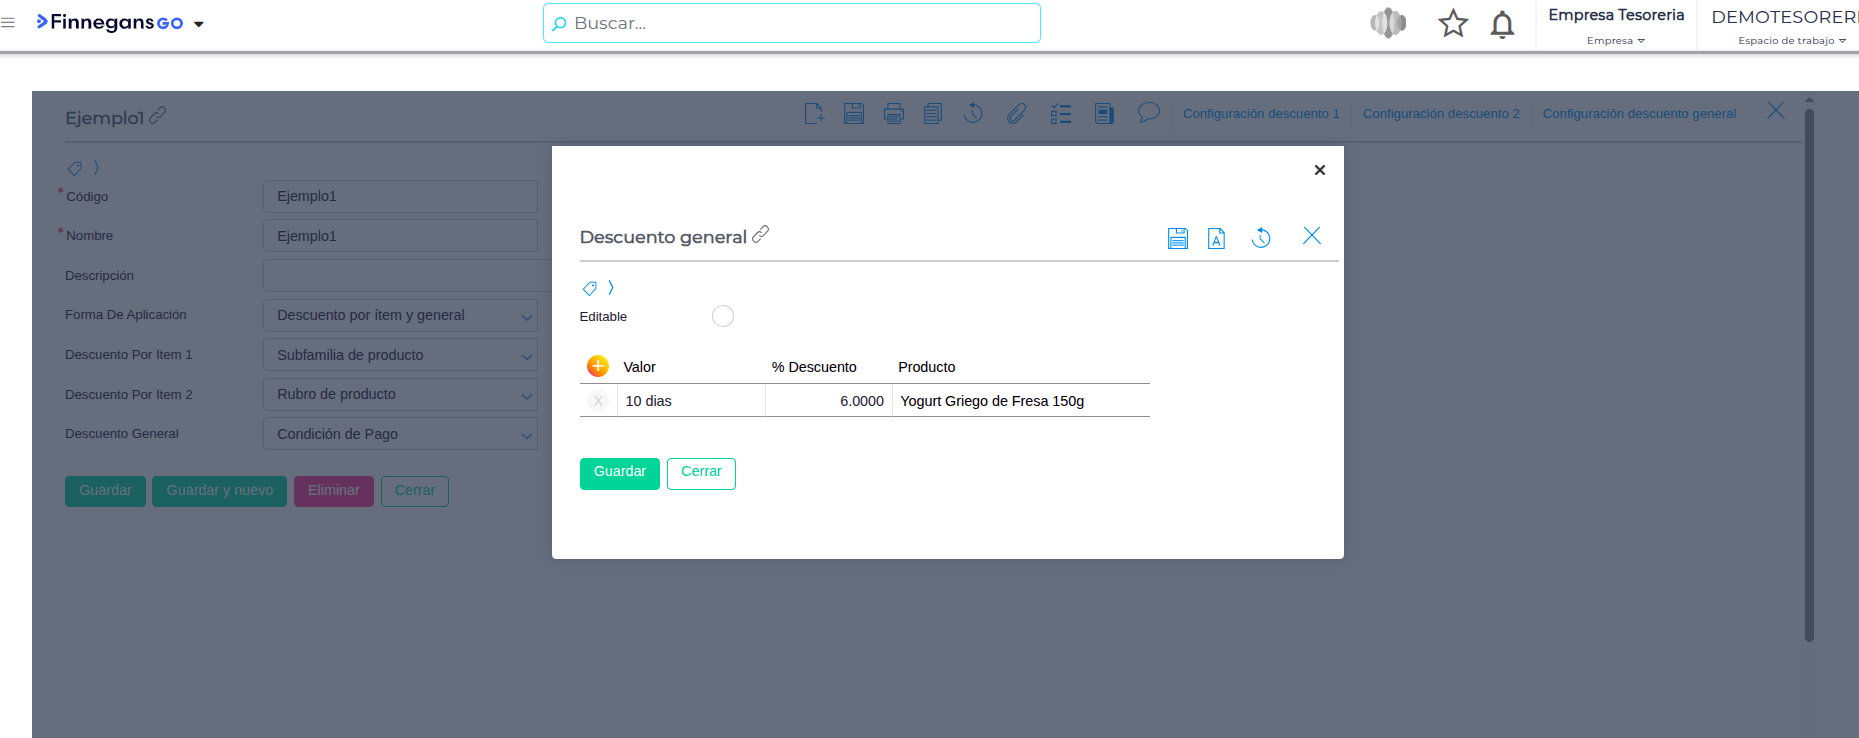Expand the Espacio de trabajo selector
This screenshot has height=738, width=1859.
[x=1791, y=41]
